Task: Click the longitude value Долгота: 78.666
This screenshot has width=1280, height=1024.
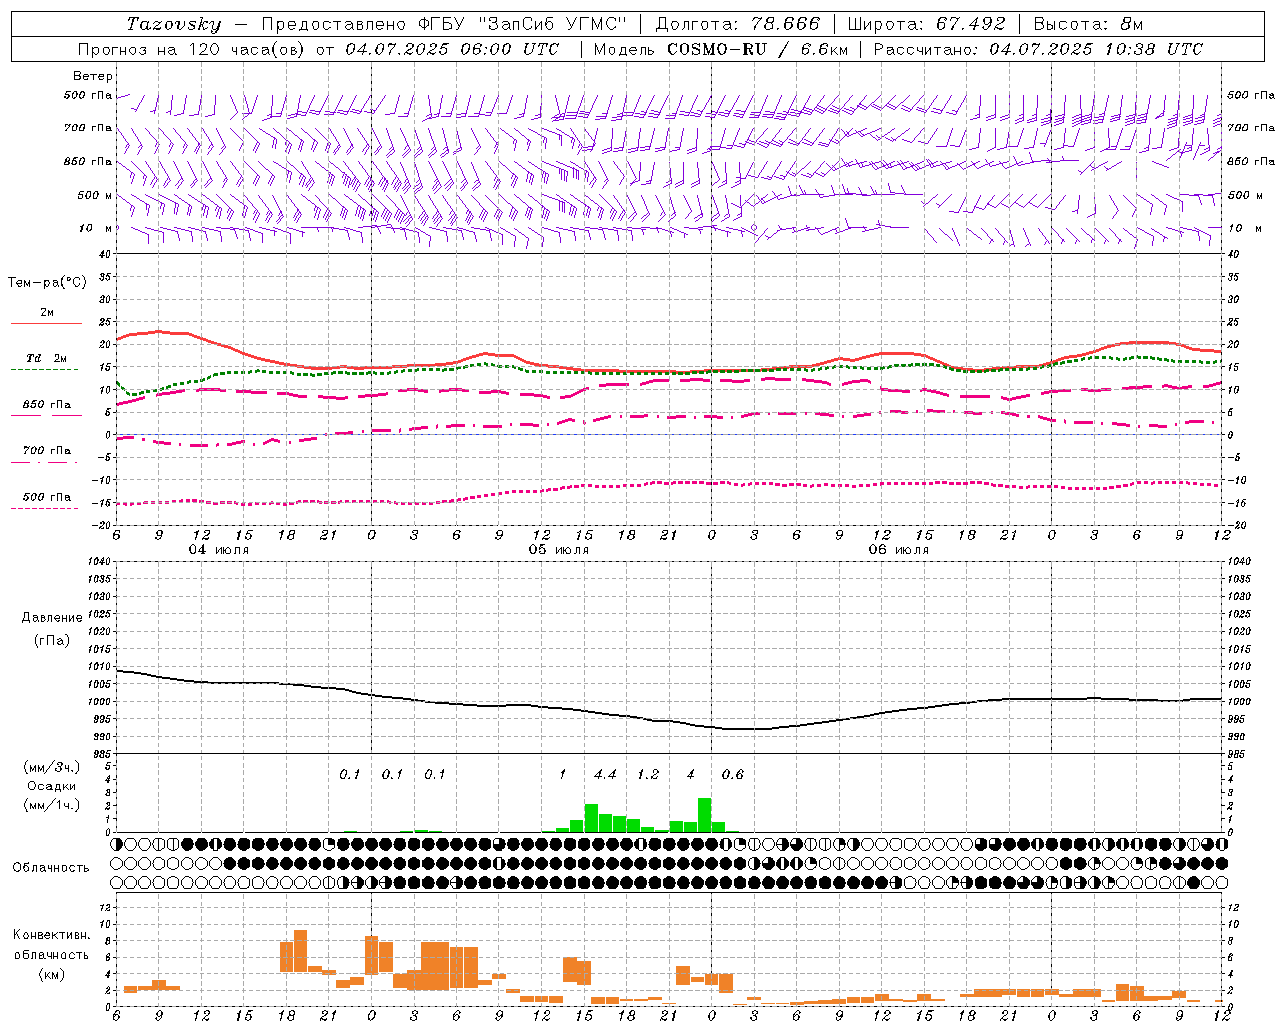Action: (x=737, y=24)
